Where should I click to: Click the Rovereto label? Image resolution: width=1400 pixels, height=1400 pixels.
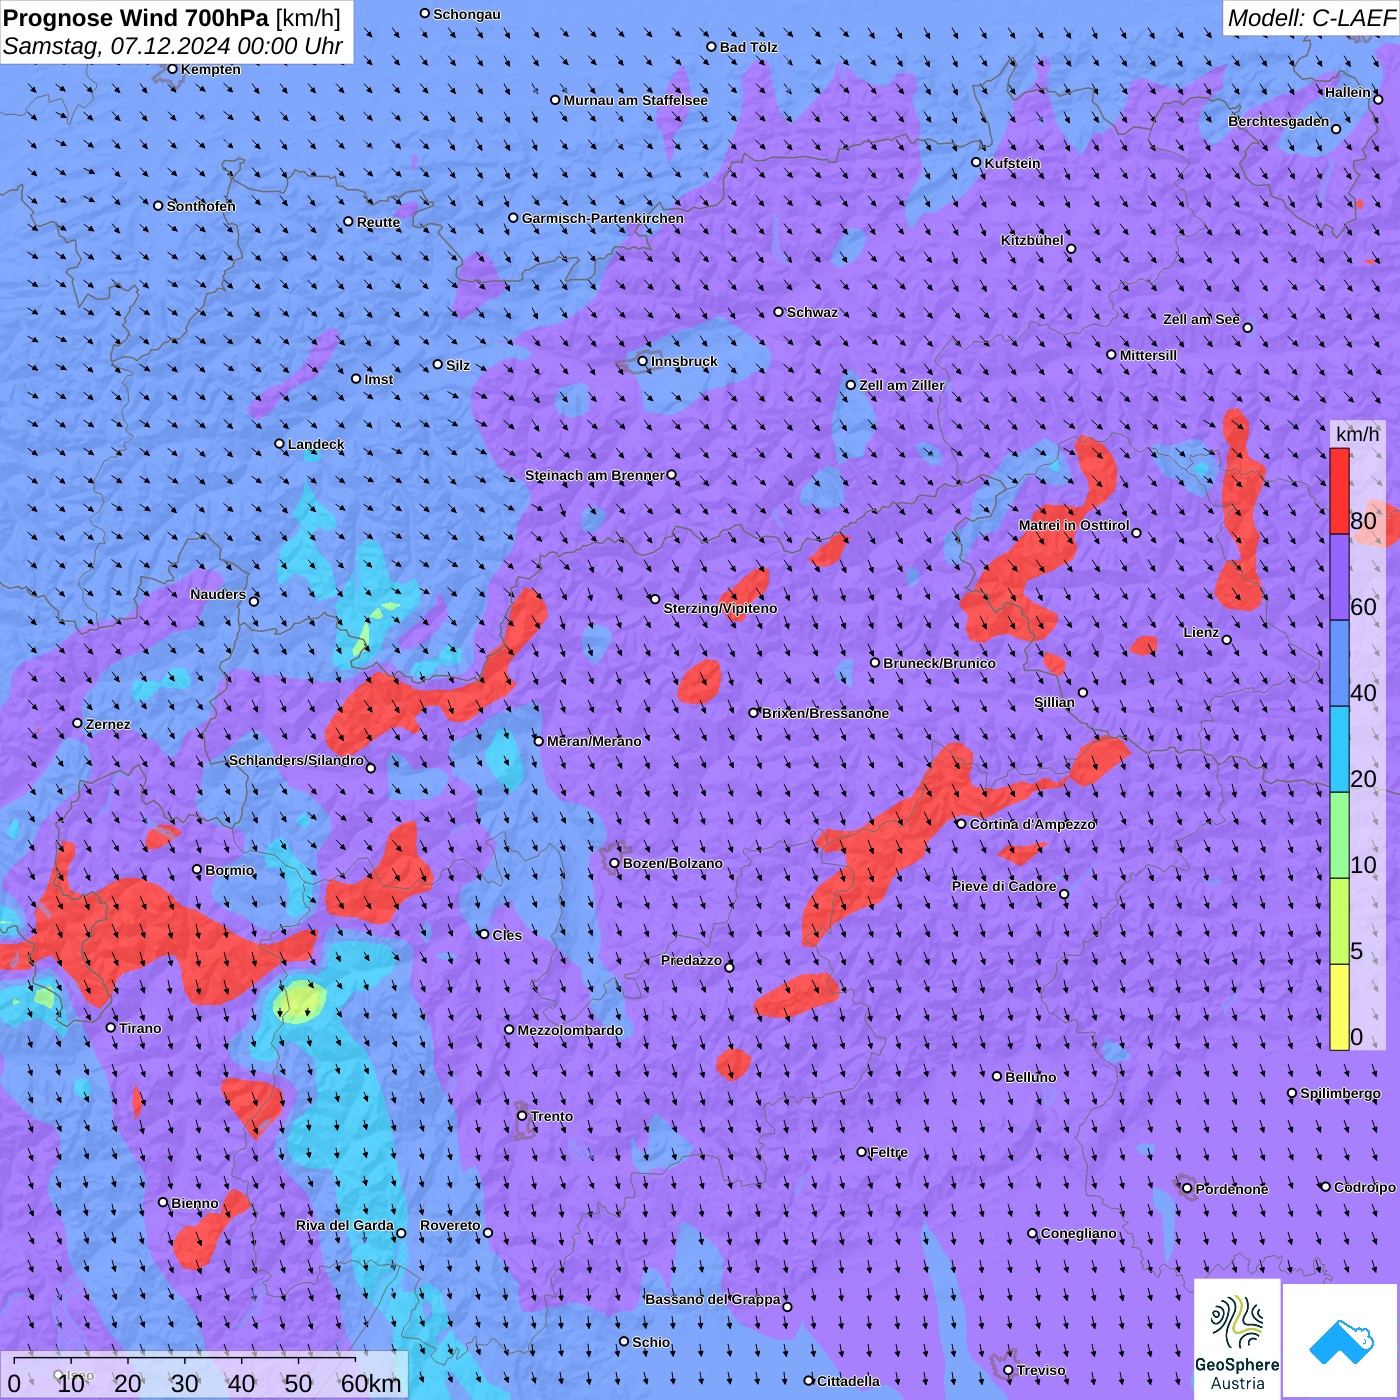click(450, 1225)
